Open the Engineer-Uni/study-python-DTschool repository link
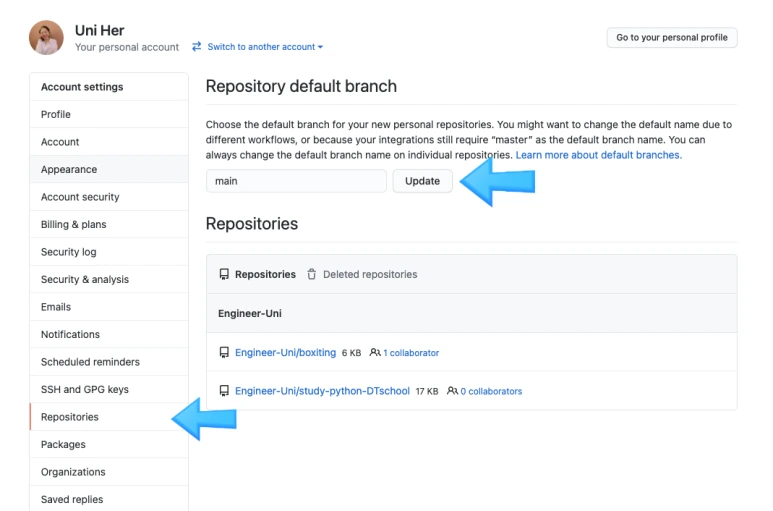The image size is (773, 511). point(322,391)
